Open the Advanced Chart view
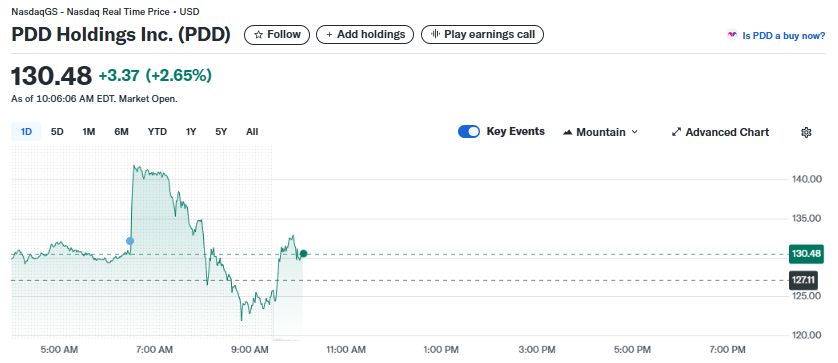 click(x=720, y=132)
